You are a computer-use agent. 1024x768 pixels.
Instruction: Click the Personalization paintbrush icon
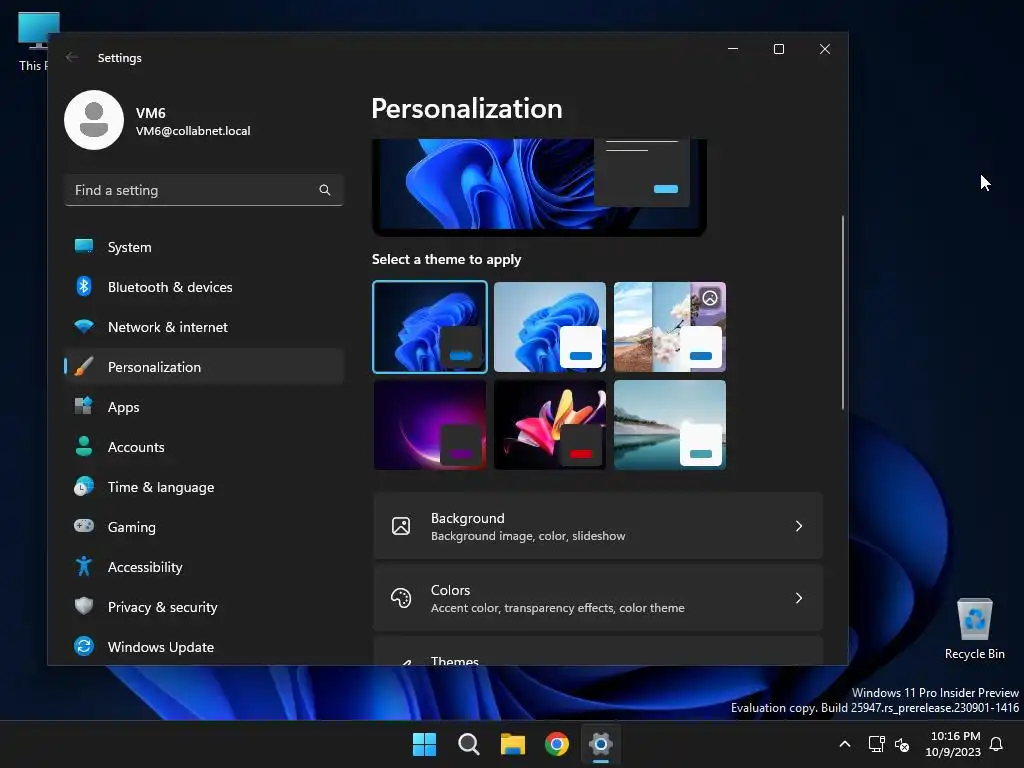point(84,366)
